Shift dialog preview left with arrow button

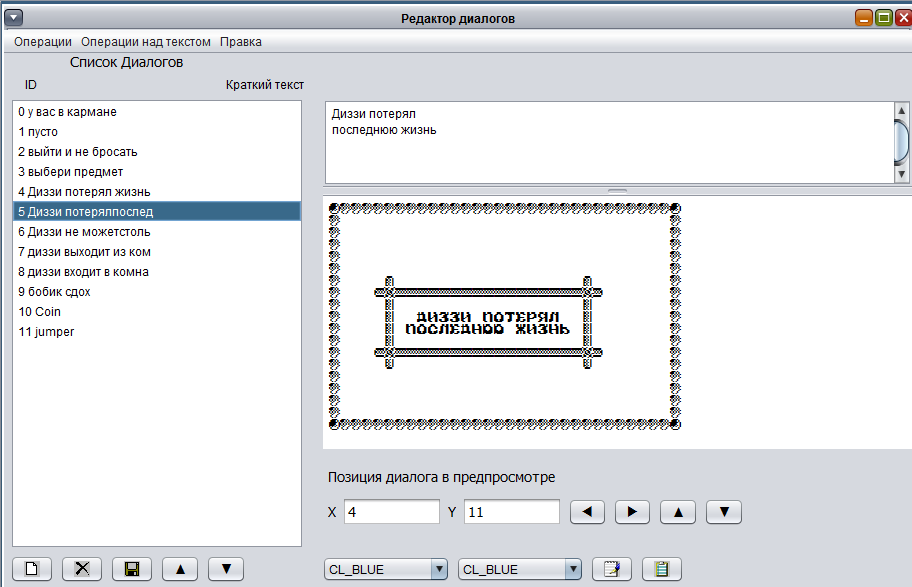coord(587,512)
